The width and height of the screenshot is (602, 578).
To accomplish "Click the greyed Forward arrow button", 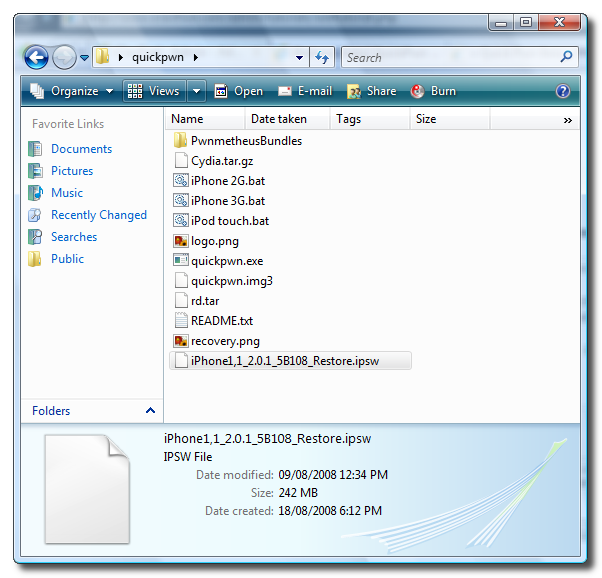I will coord(64,57).
